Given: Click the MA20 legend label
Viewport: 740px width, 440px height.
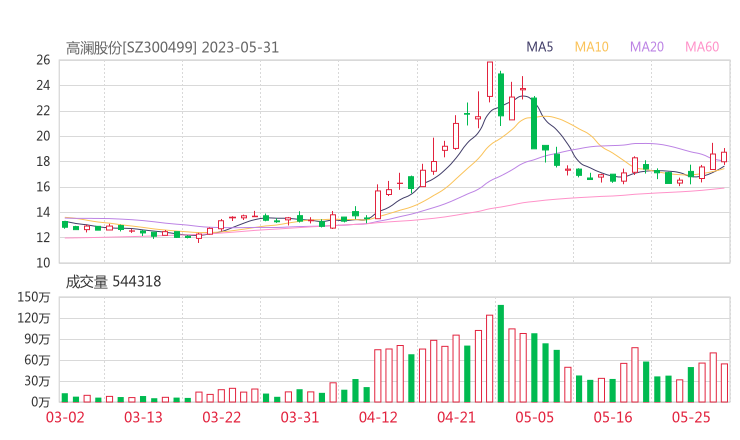Looking at the screenshot, I should (x=647, y=47).
